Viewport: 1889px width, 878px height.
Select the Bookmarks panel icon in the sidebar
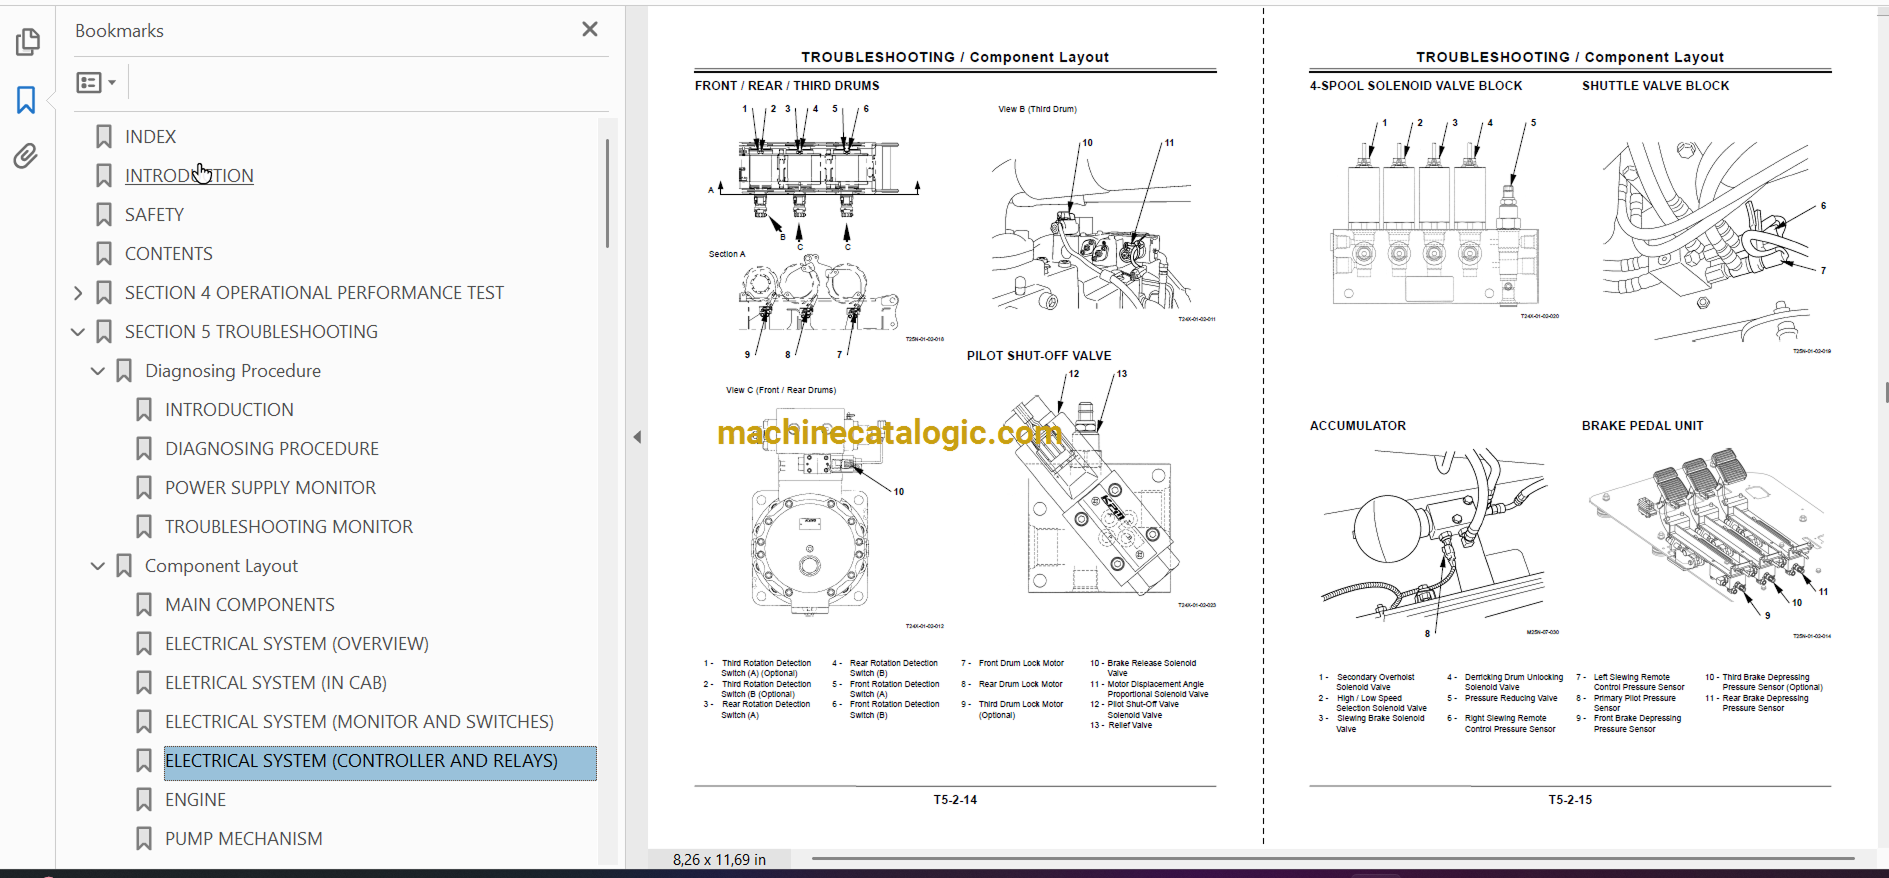tap(26, 100)
